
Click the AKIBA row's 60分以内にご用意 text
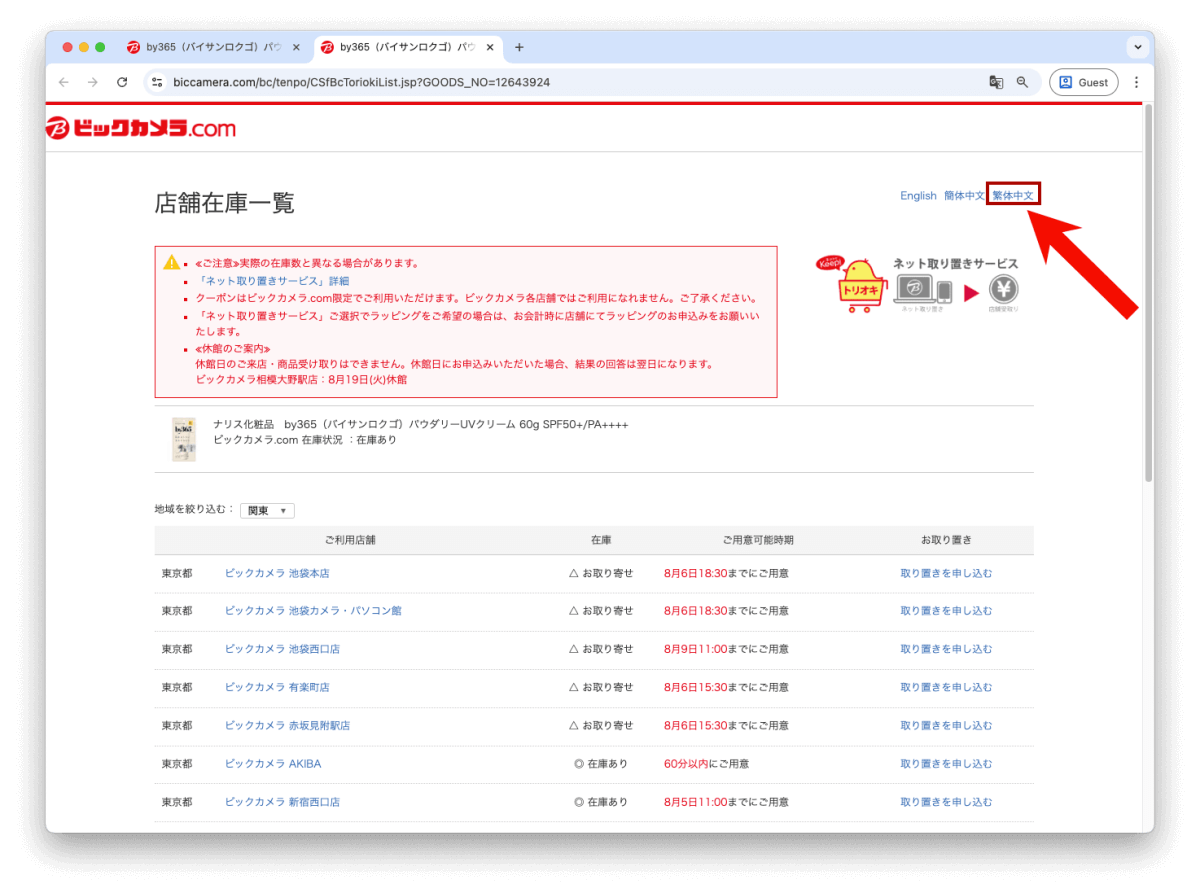[x=706, y=764]
